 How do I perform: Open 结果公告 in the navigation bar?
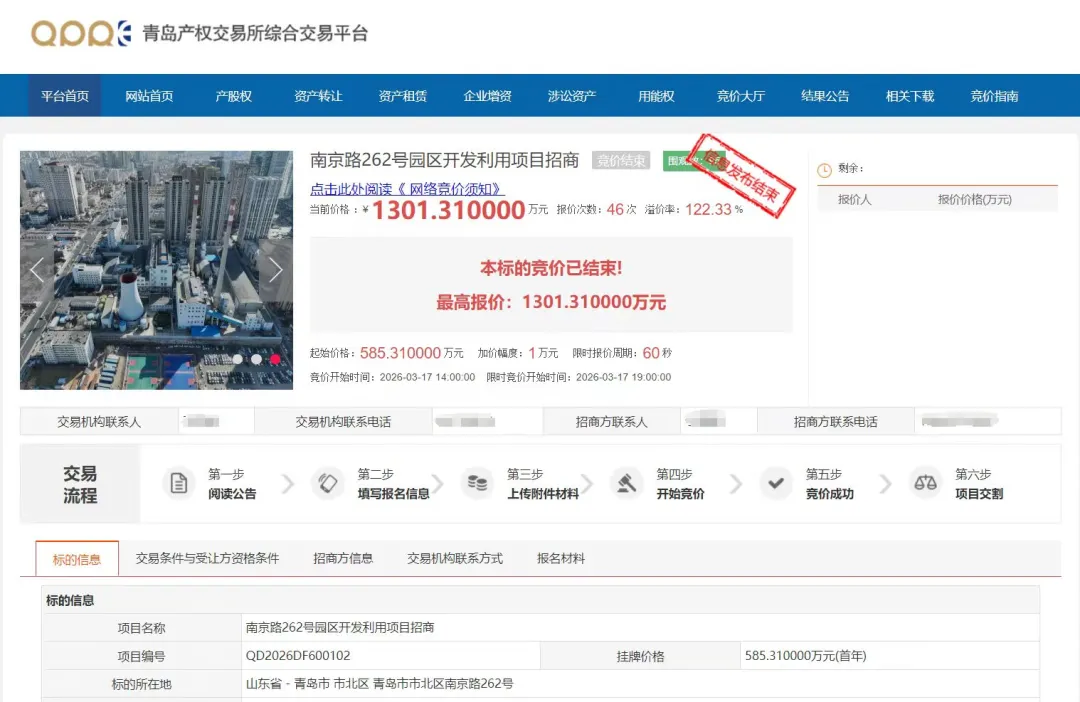[x=825, y=96]
